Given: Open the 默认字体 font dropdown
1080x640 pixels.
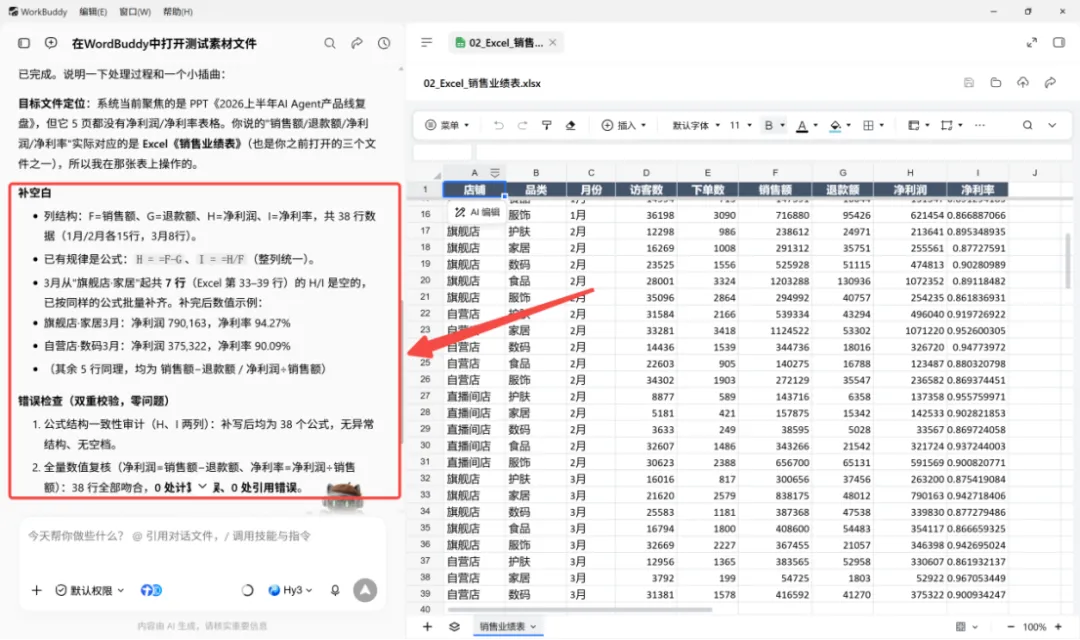Looking at the screenshot, I should [x=696, y=125].
